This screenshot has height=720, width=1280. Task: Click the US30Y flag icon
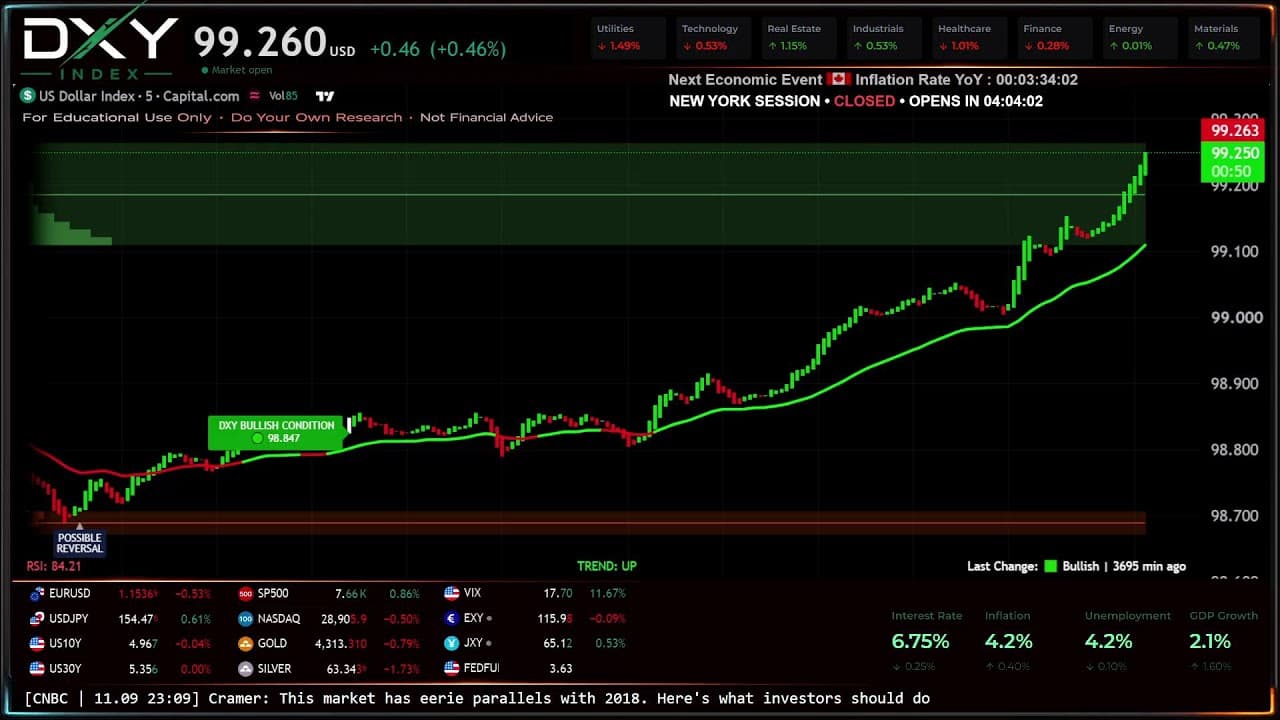[37, 669]
